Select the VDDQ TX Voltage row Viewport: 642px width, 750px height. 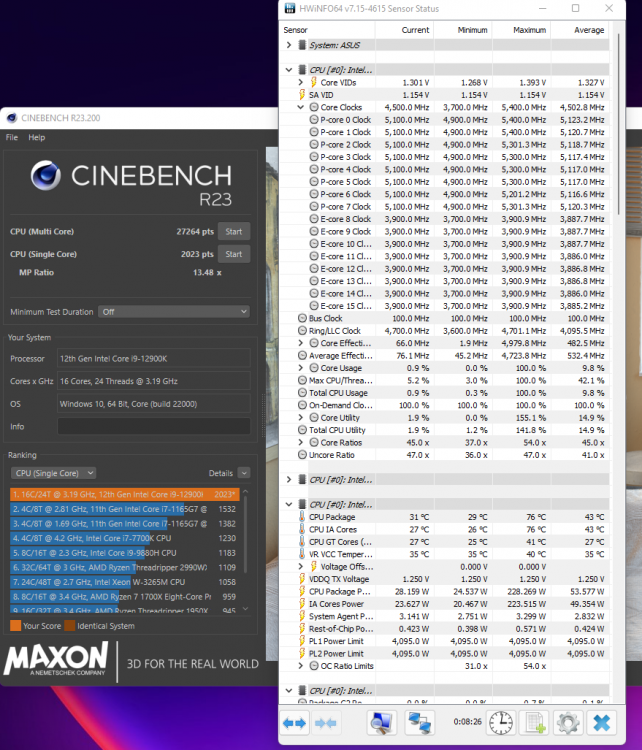pyautogui.click(x=445, y=579)
